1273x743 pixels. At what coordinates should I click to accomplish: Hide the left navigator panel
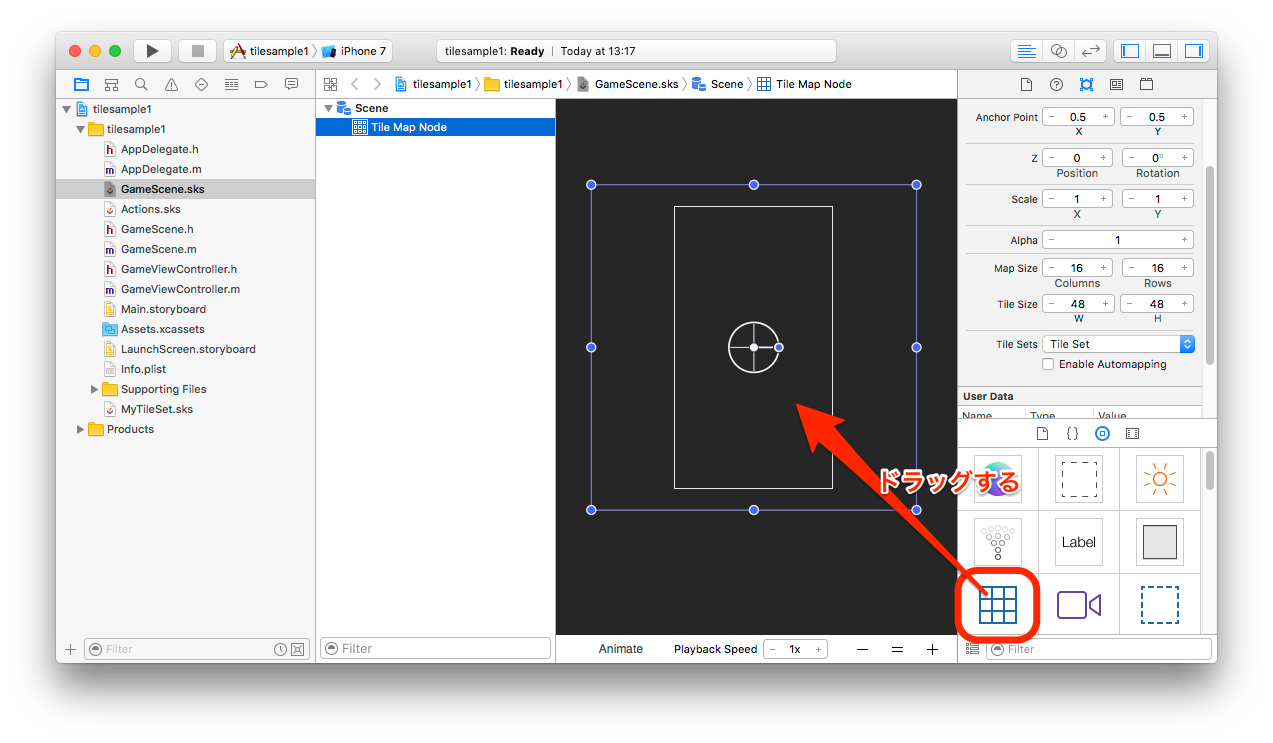[x=1129, y=50]
